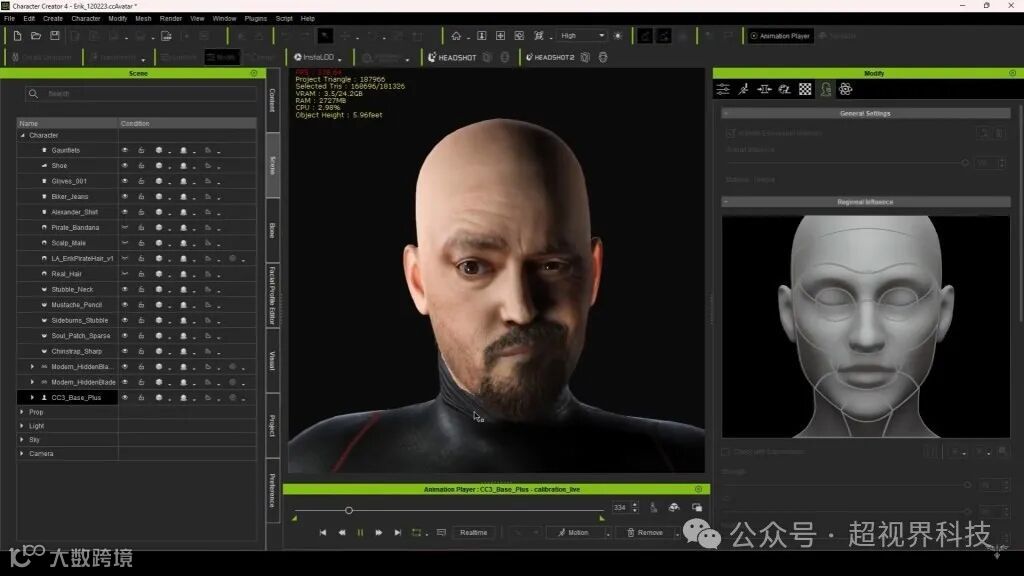The image size is (1024, 576).
Task: Open the File menu
Action: (10, 19)
